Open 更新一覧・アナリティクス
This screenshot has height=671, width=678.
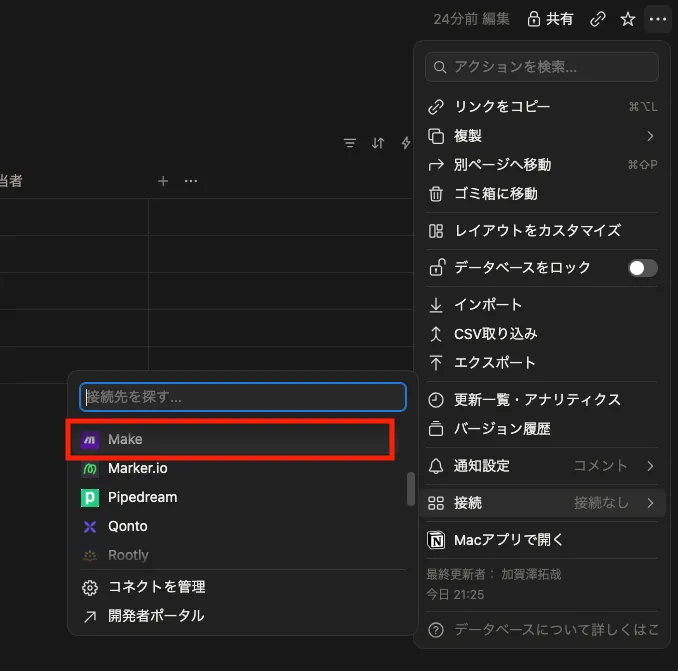click(542, 400)
